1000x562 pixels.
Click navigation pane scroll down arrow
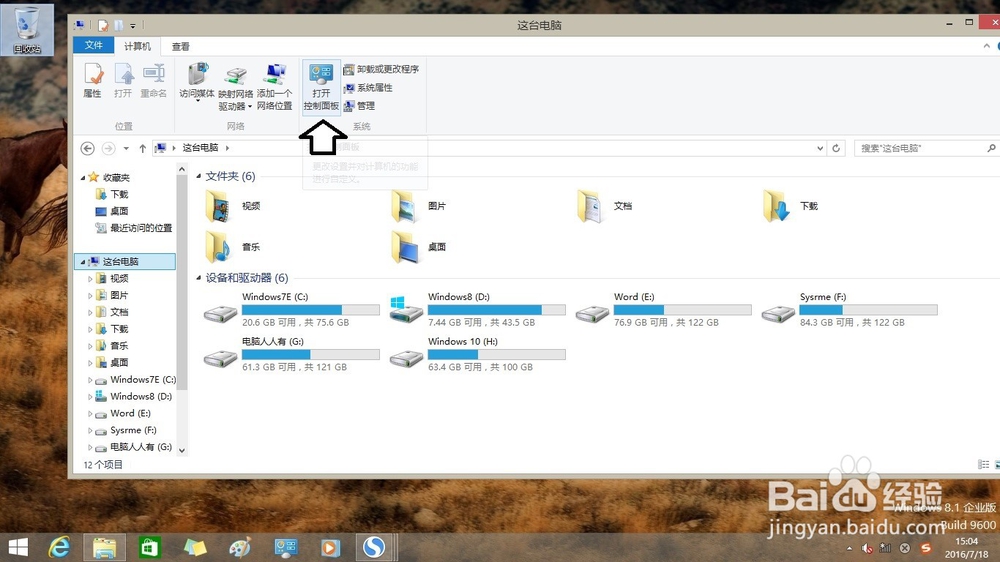click(182, 450)
